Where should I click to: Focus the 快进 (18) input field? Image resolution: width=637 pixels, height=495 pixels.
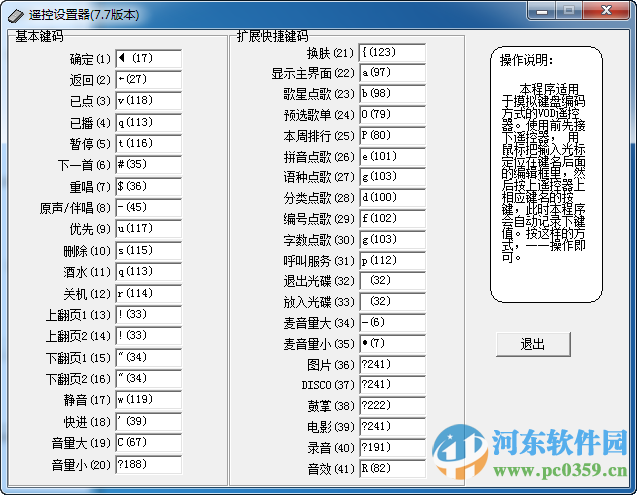click(149, 421)
